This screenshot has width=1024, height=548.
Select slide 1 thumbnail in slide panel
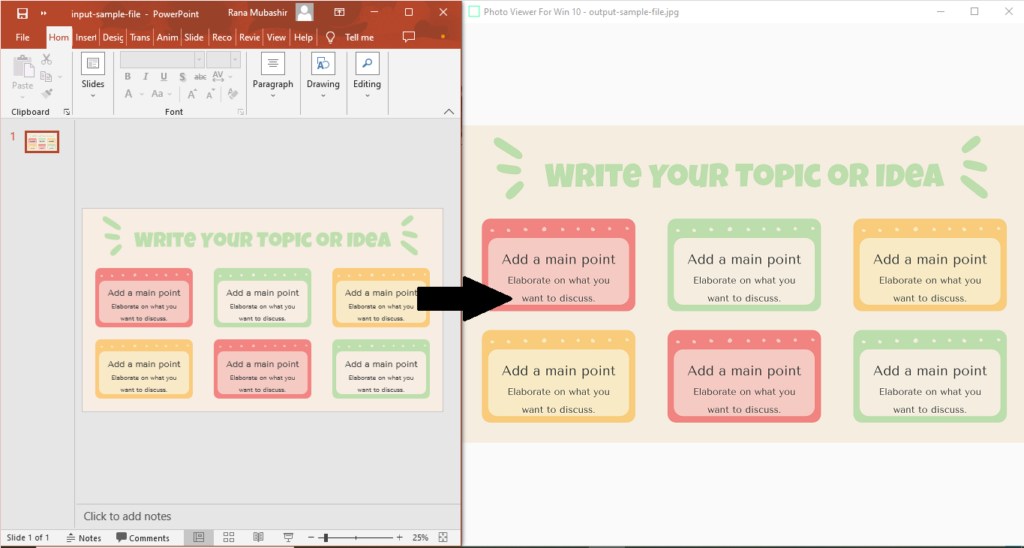click(42, 142)
